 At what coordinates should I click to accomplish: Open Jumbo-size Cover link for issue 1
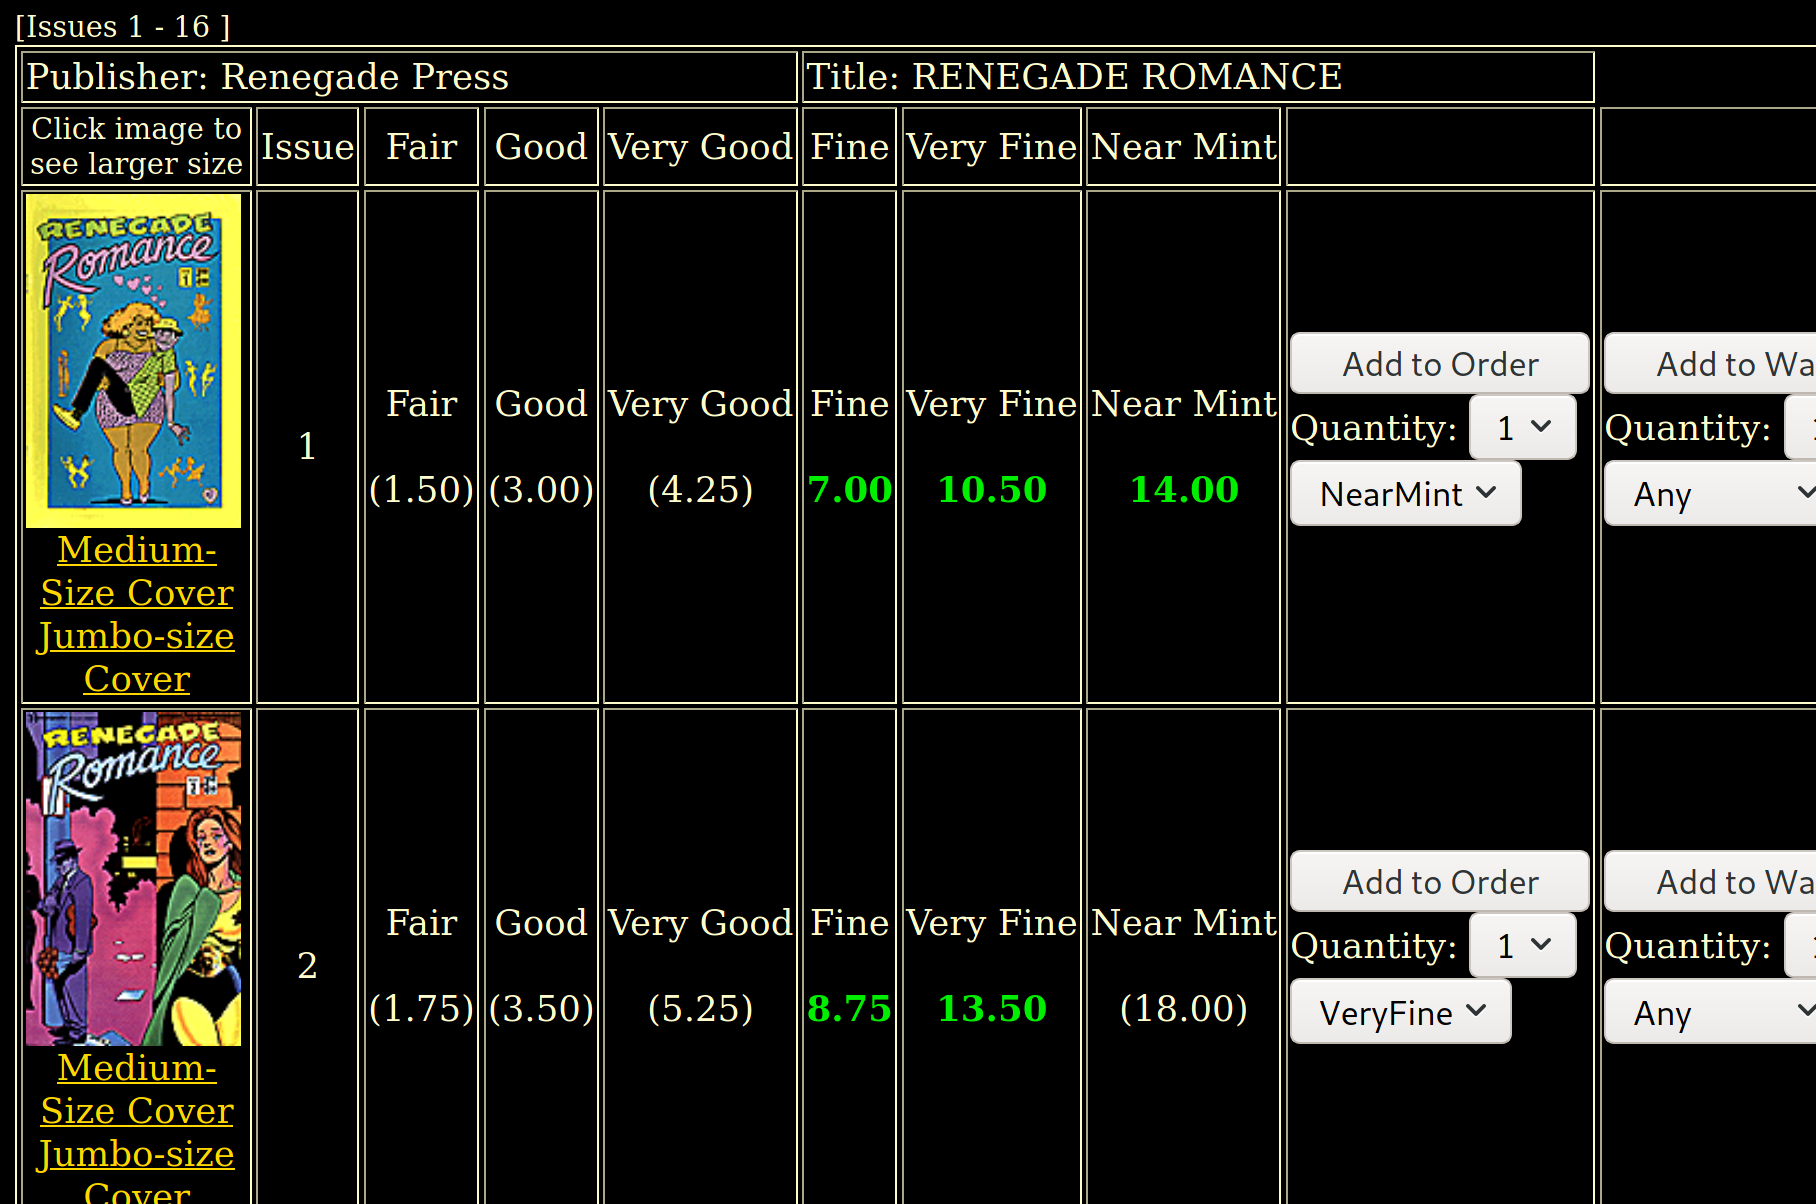click(137, 657)
